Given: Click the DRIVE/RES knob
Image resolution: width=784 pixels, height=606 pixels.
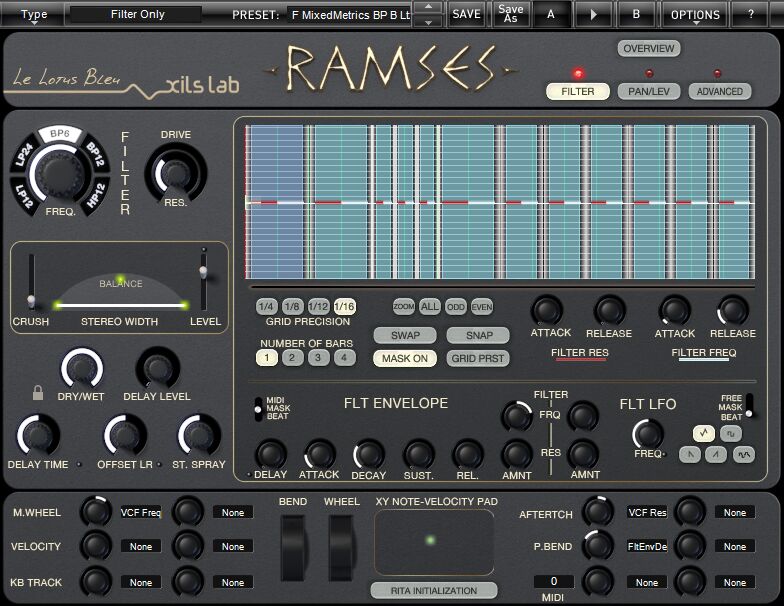Looking at the screenshot, I should 176,173.
